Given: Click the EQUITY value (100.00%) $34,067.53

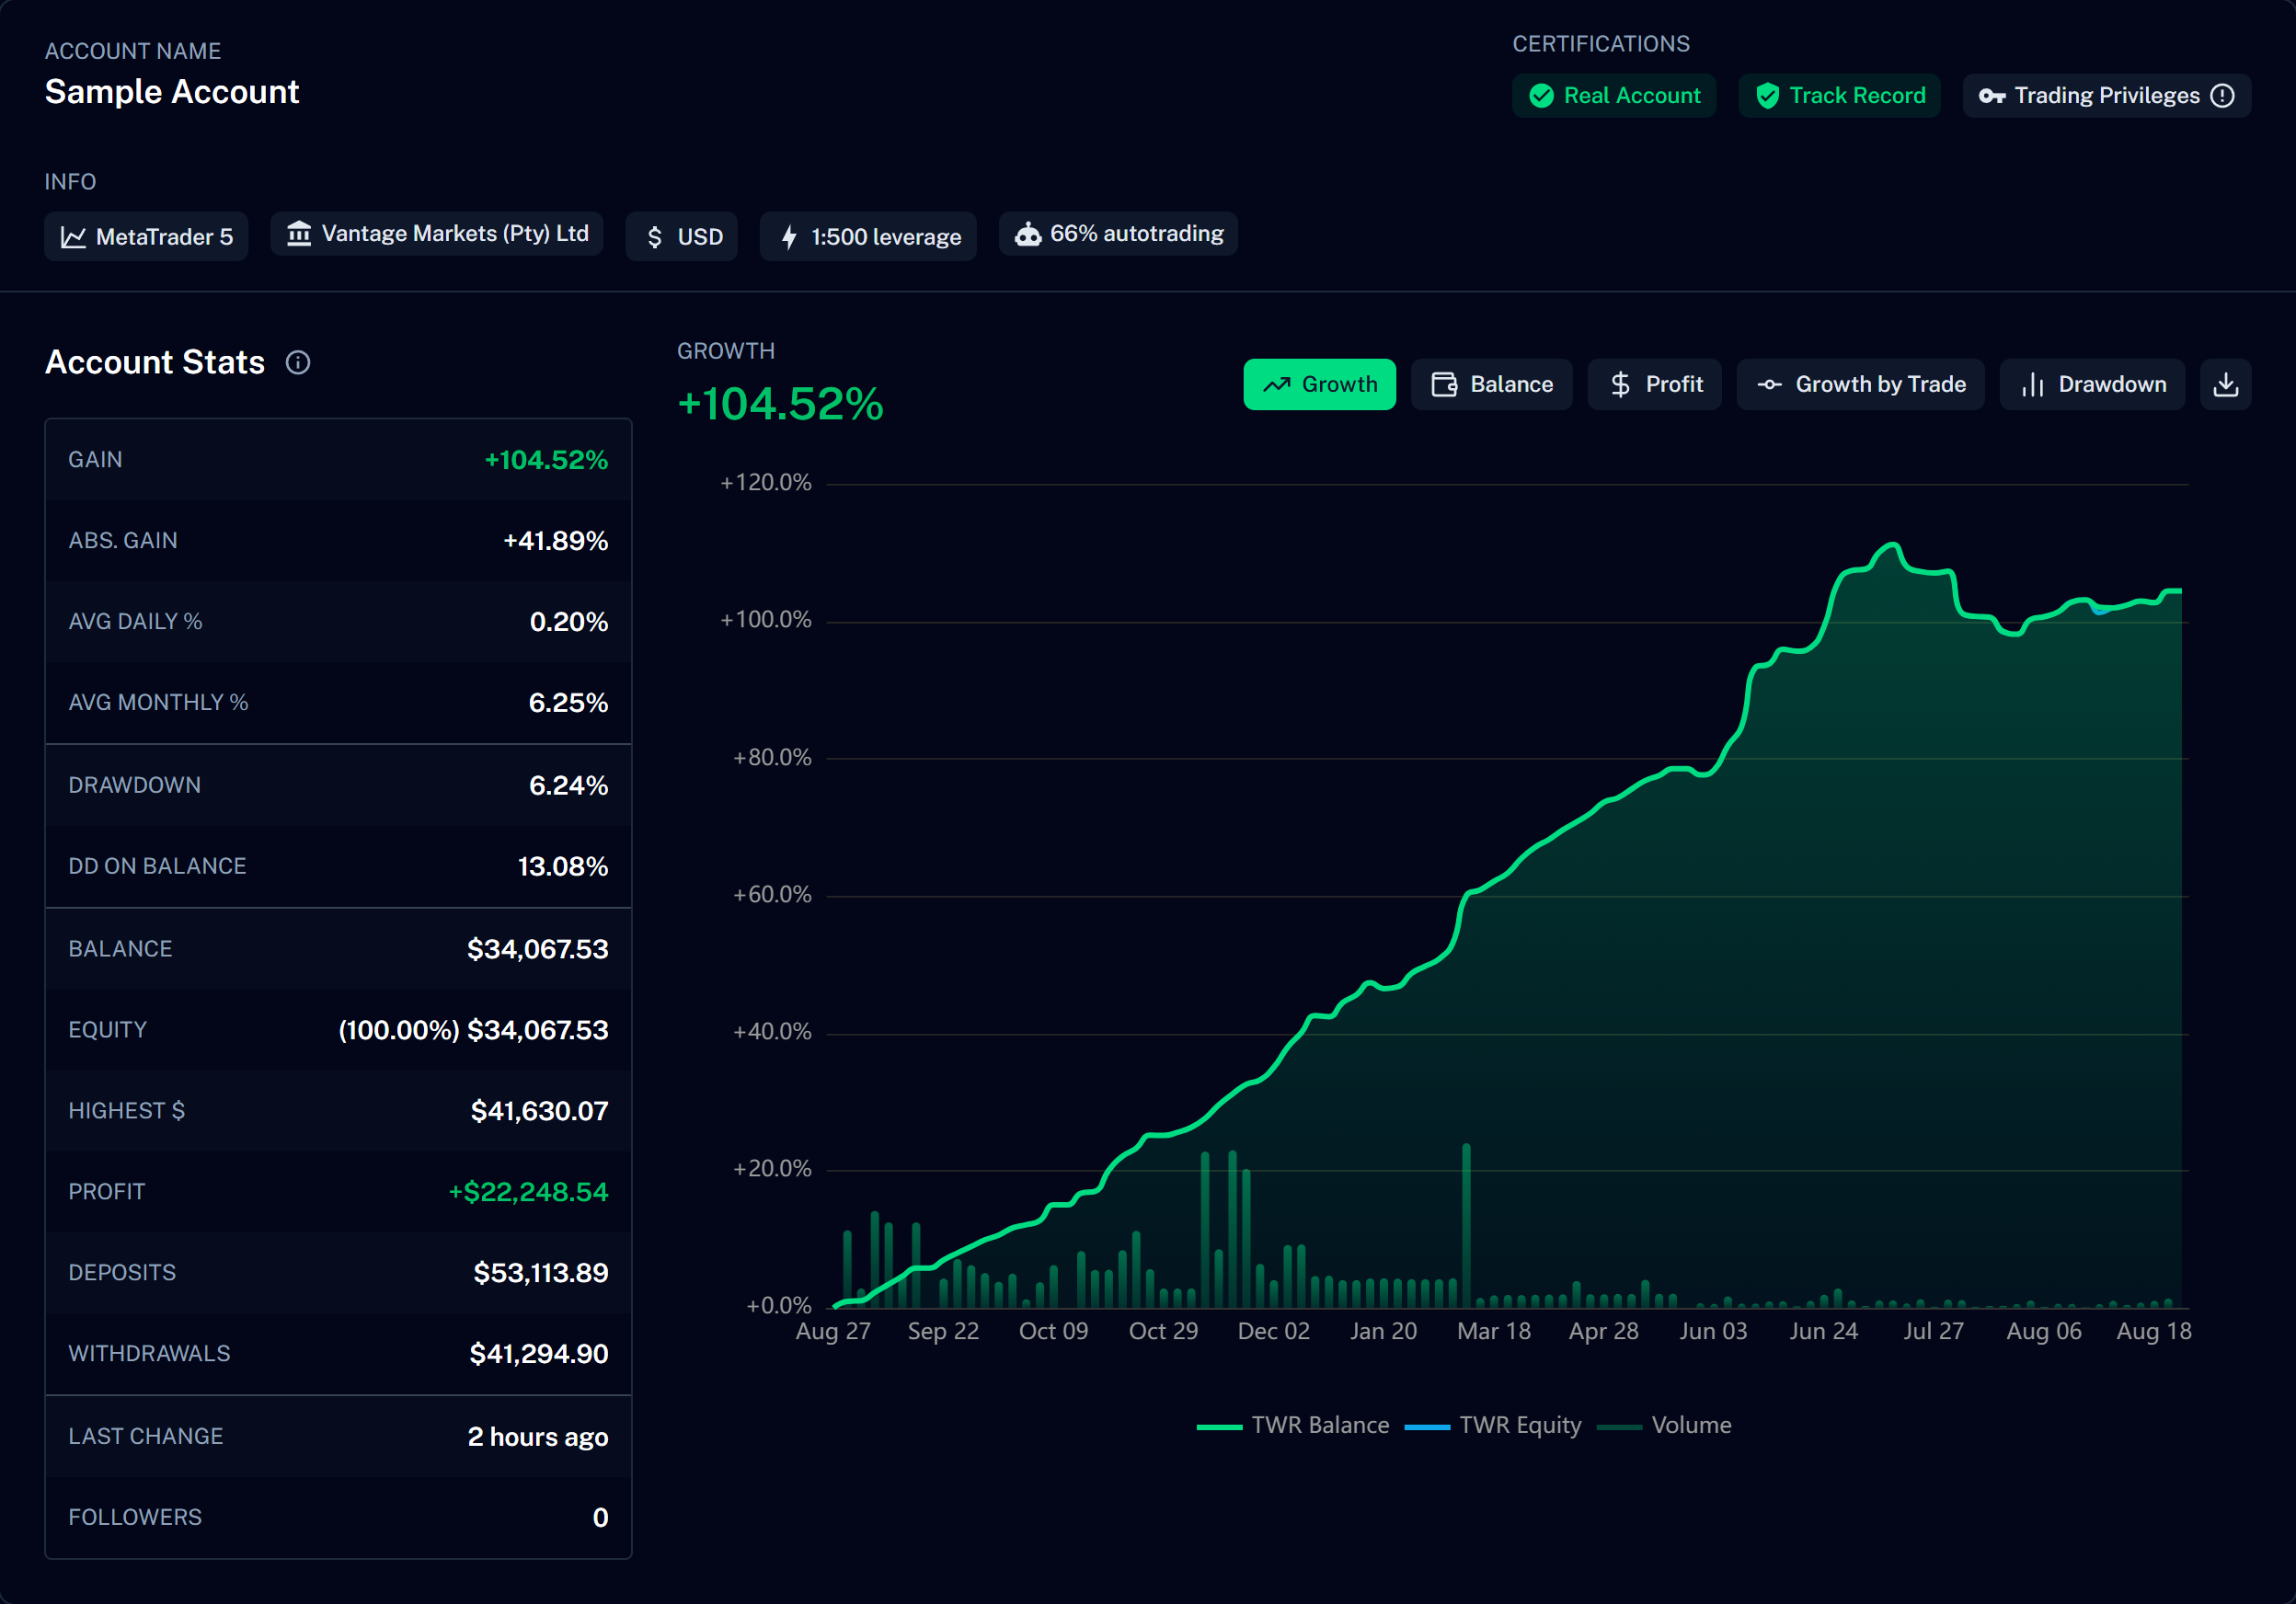Looking at the screenshot, I should [x=473, y=1030].
